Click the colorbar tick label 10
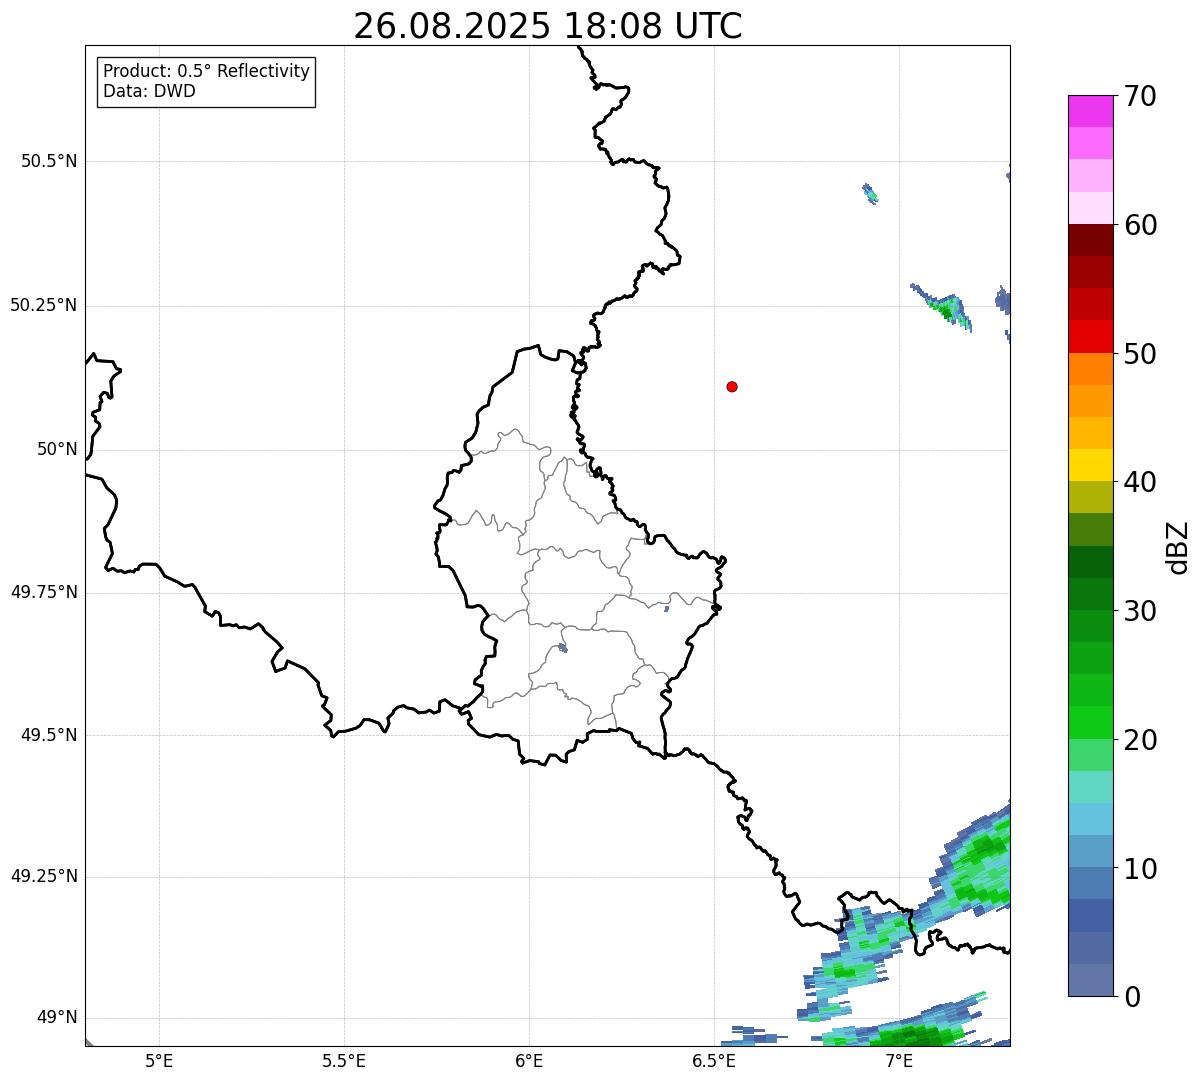 click(x=1140, y=869)
